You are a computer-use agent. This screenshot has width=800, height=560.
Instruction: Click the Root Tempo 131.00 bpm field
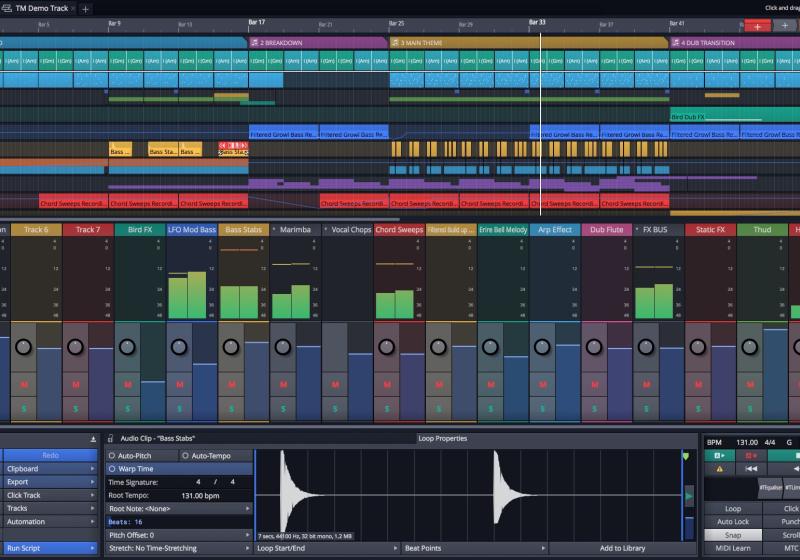(200, 495)
